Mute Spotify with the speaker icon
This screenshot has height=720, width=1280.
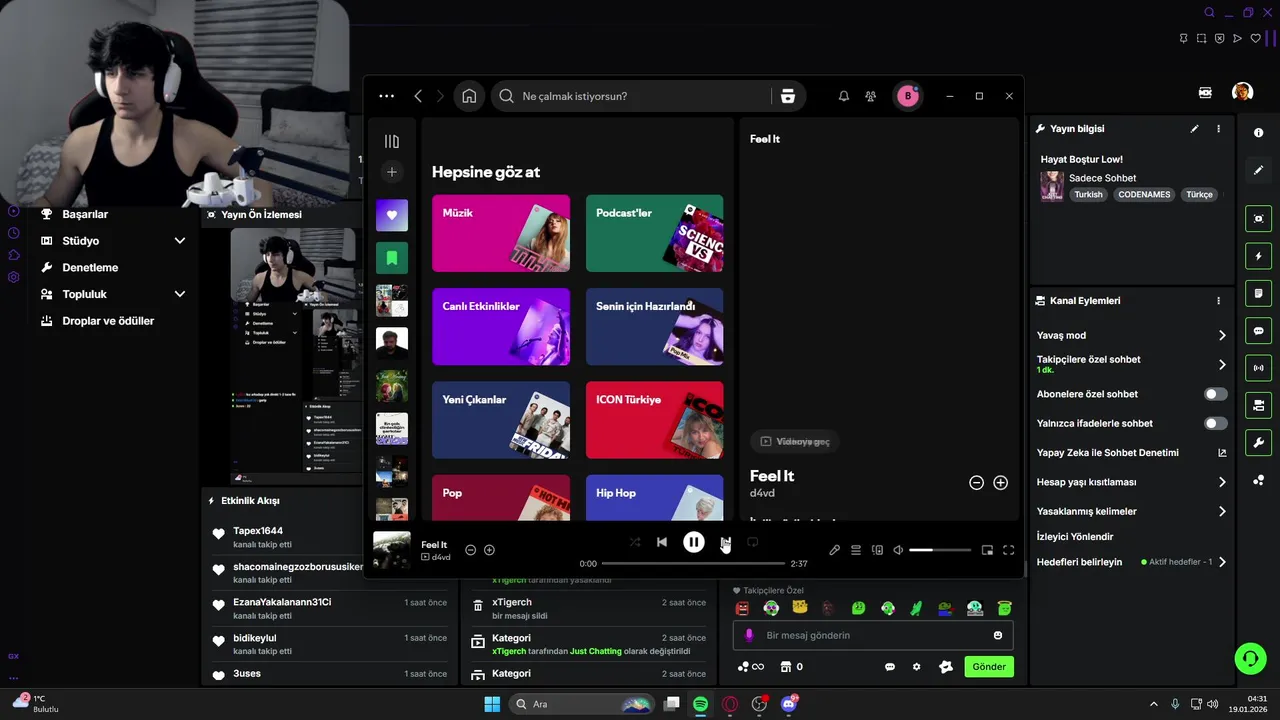(898, 550)
